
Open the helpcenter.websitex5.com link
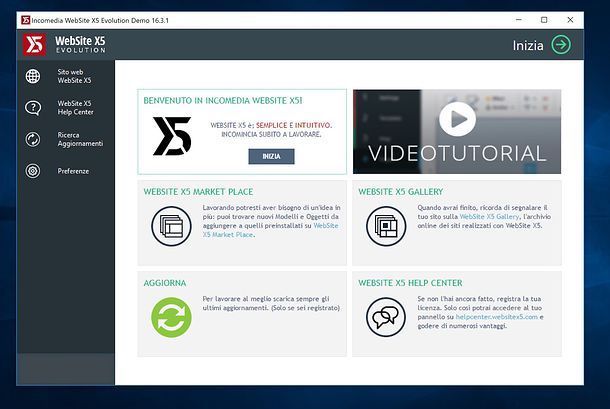(496, 317)
